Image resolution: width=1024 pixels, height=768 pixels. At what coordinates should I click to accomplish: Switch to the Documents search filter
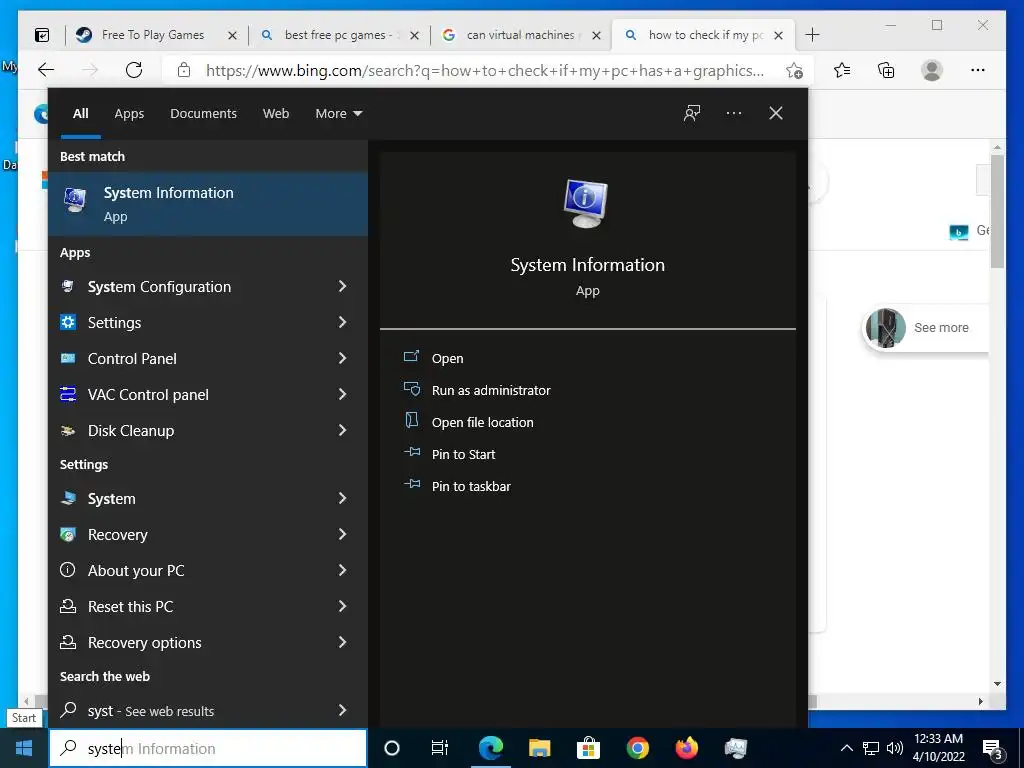click(x=203, y=114)
